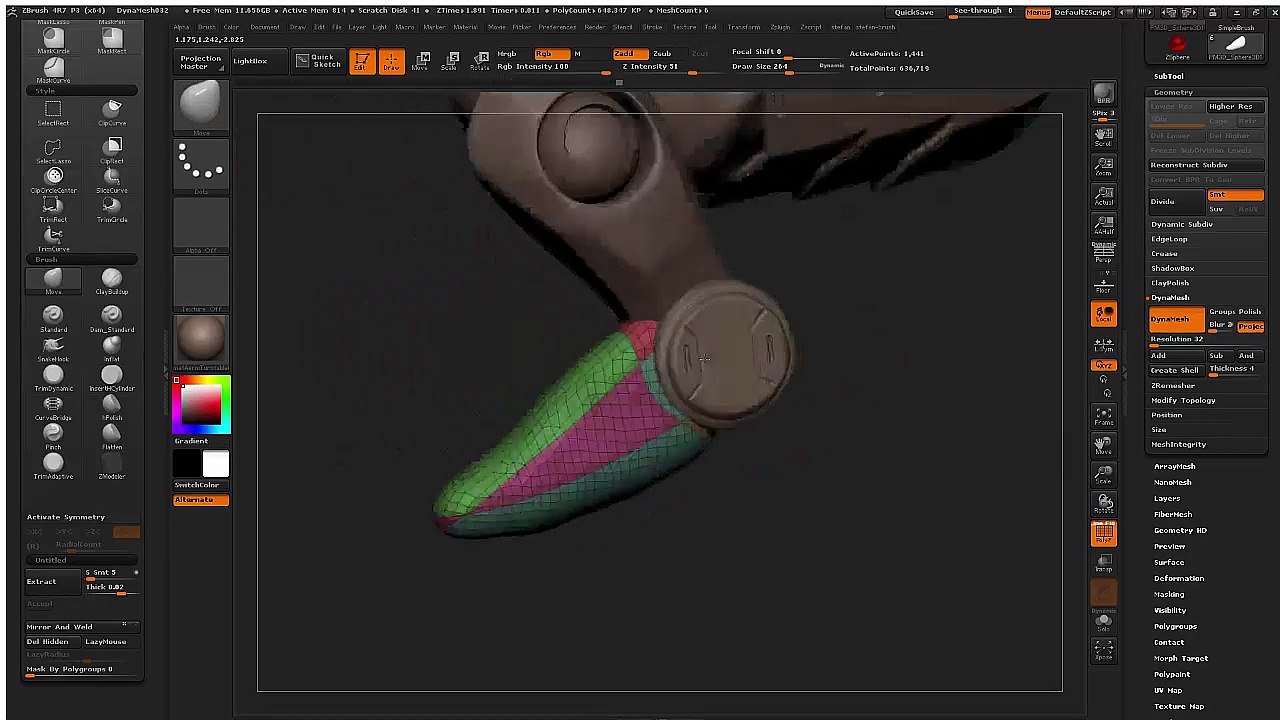
Task: Pick the SelectRect tool
Action: point(53,113)
